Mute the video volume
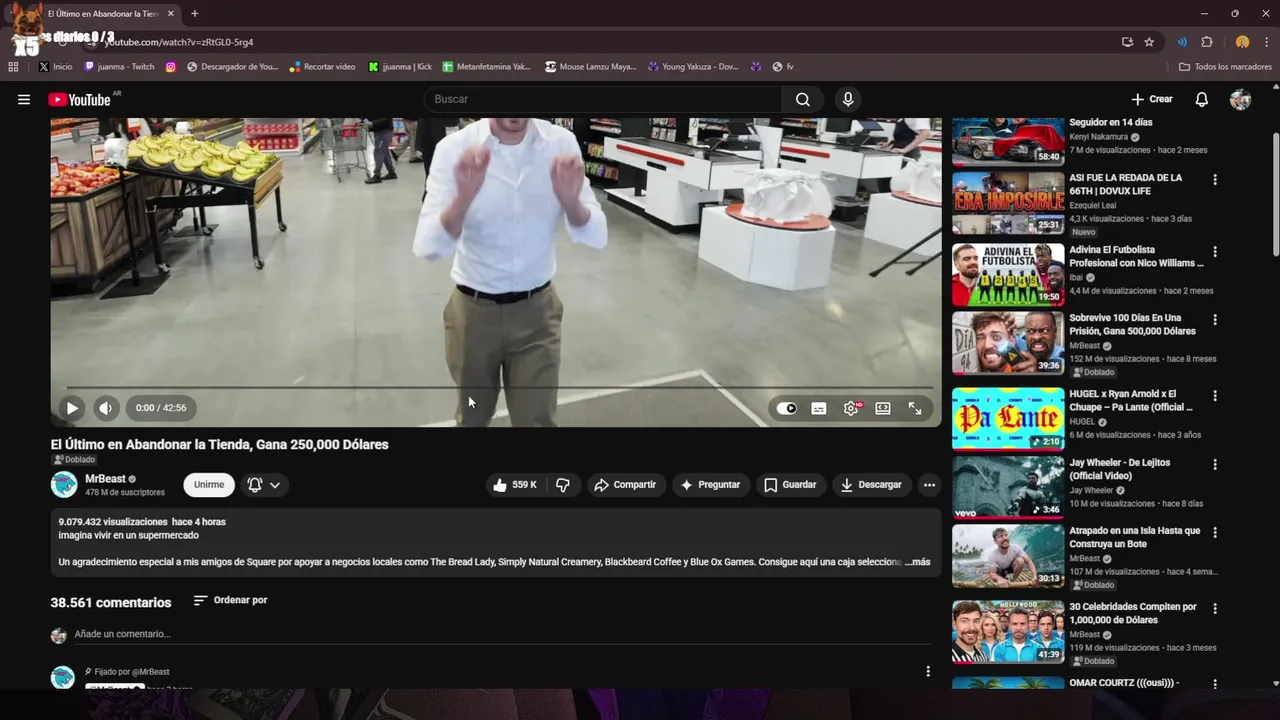 pos(105,408)
